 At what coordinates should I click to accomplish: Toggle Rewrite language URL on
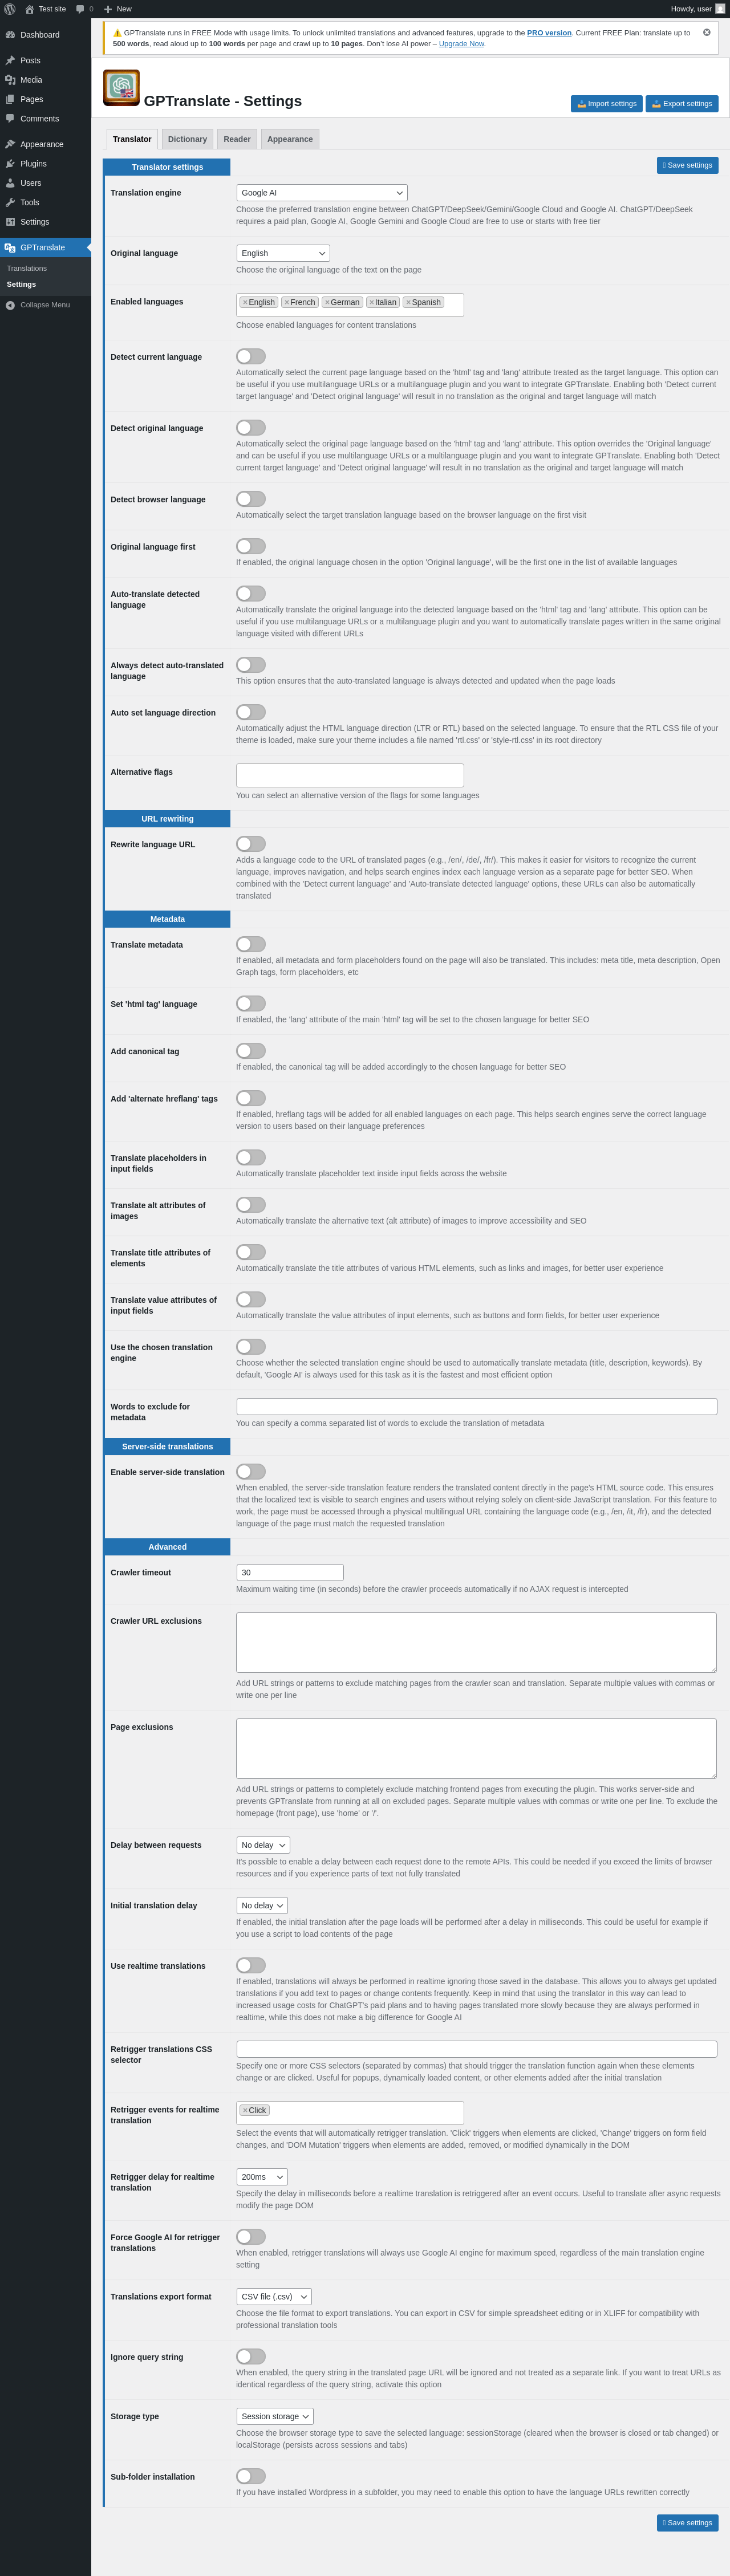[251, 844]
